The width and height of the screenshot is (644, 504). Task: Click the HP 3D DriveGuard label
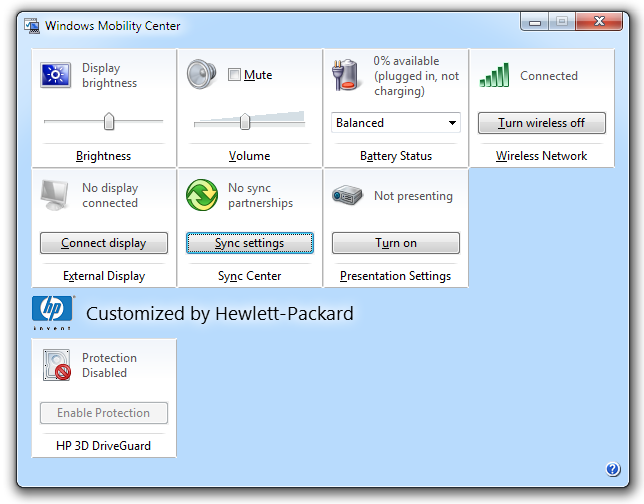point(104,446)
